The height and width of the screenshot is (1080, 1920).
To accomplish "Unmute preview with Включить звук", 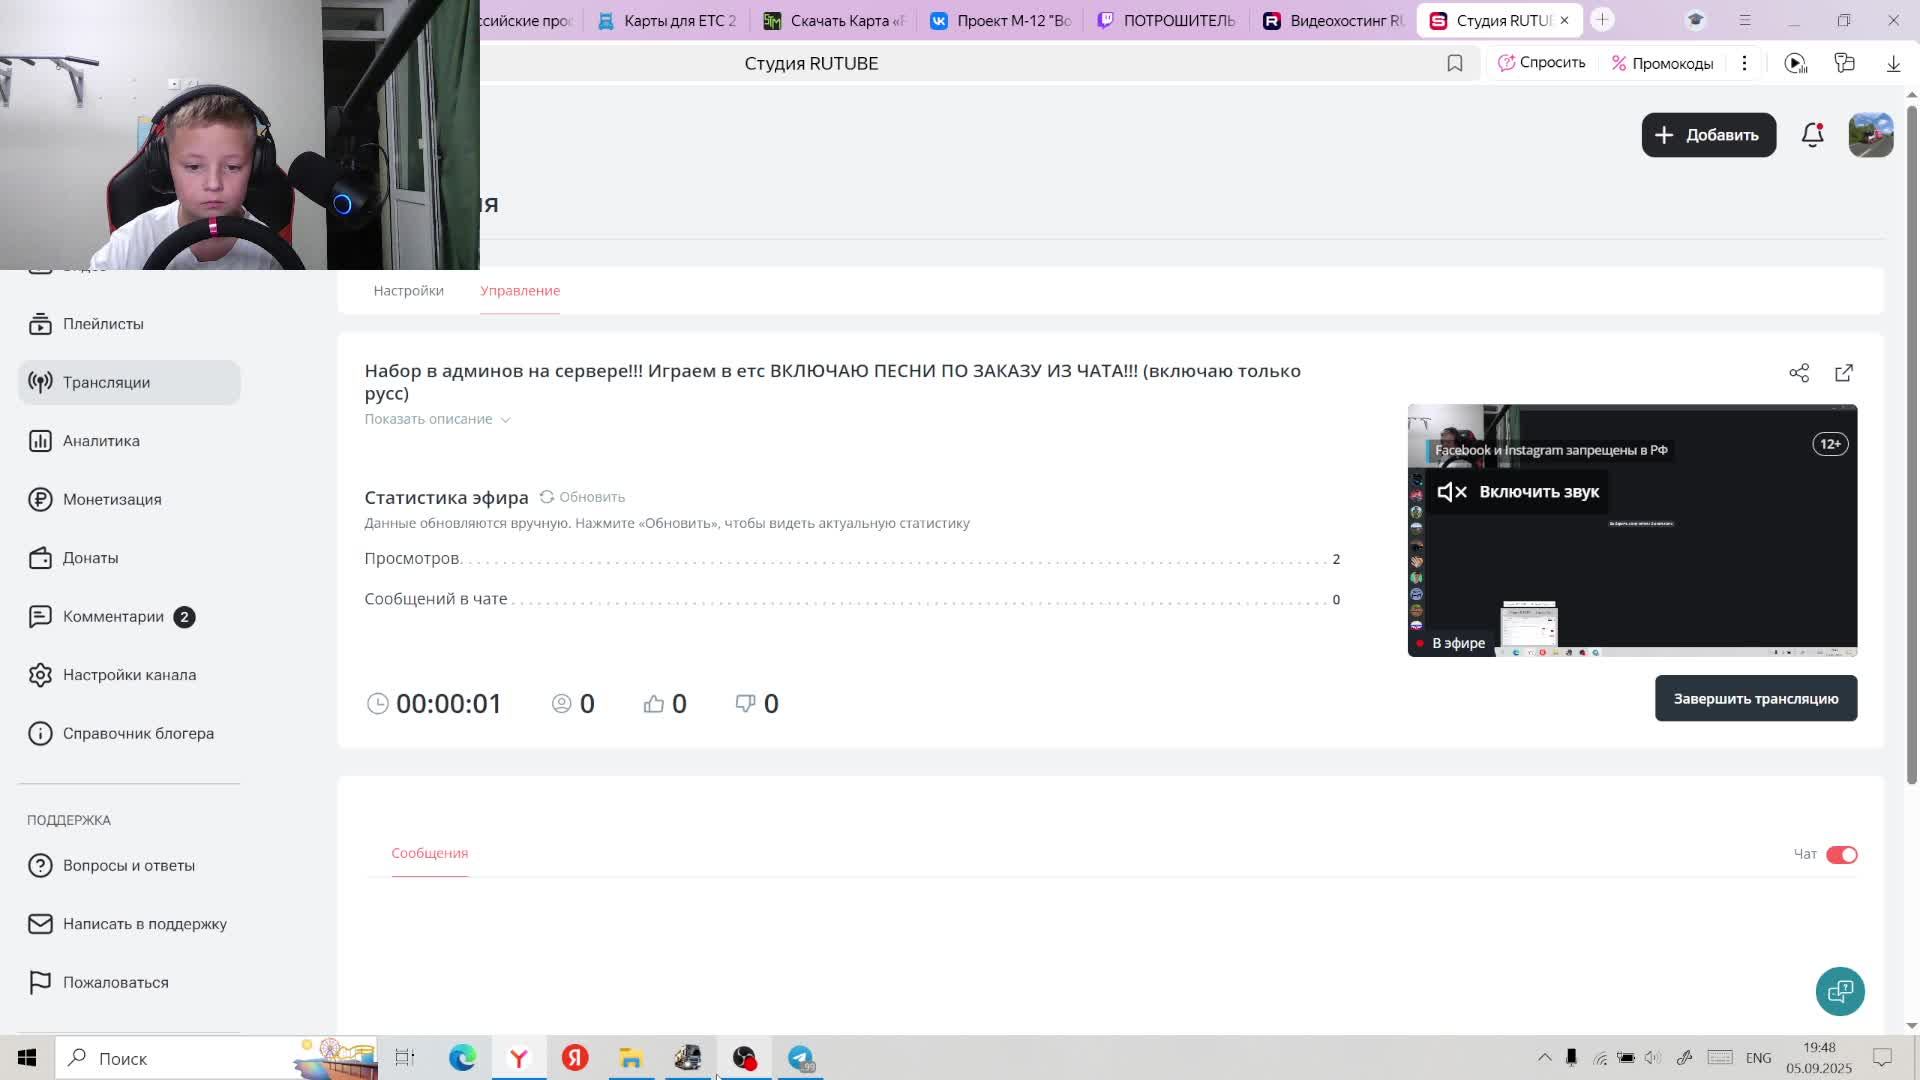I will (x=1518, y=492).
